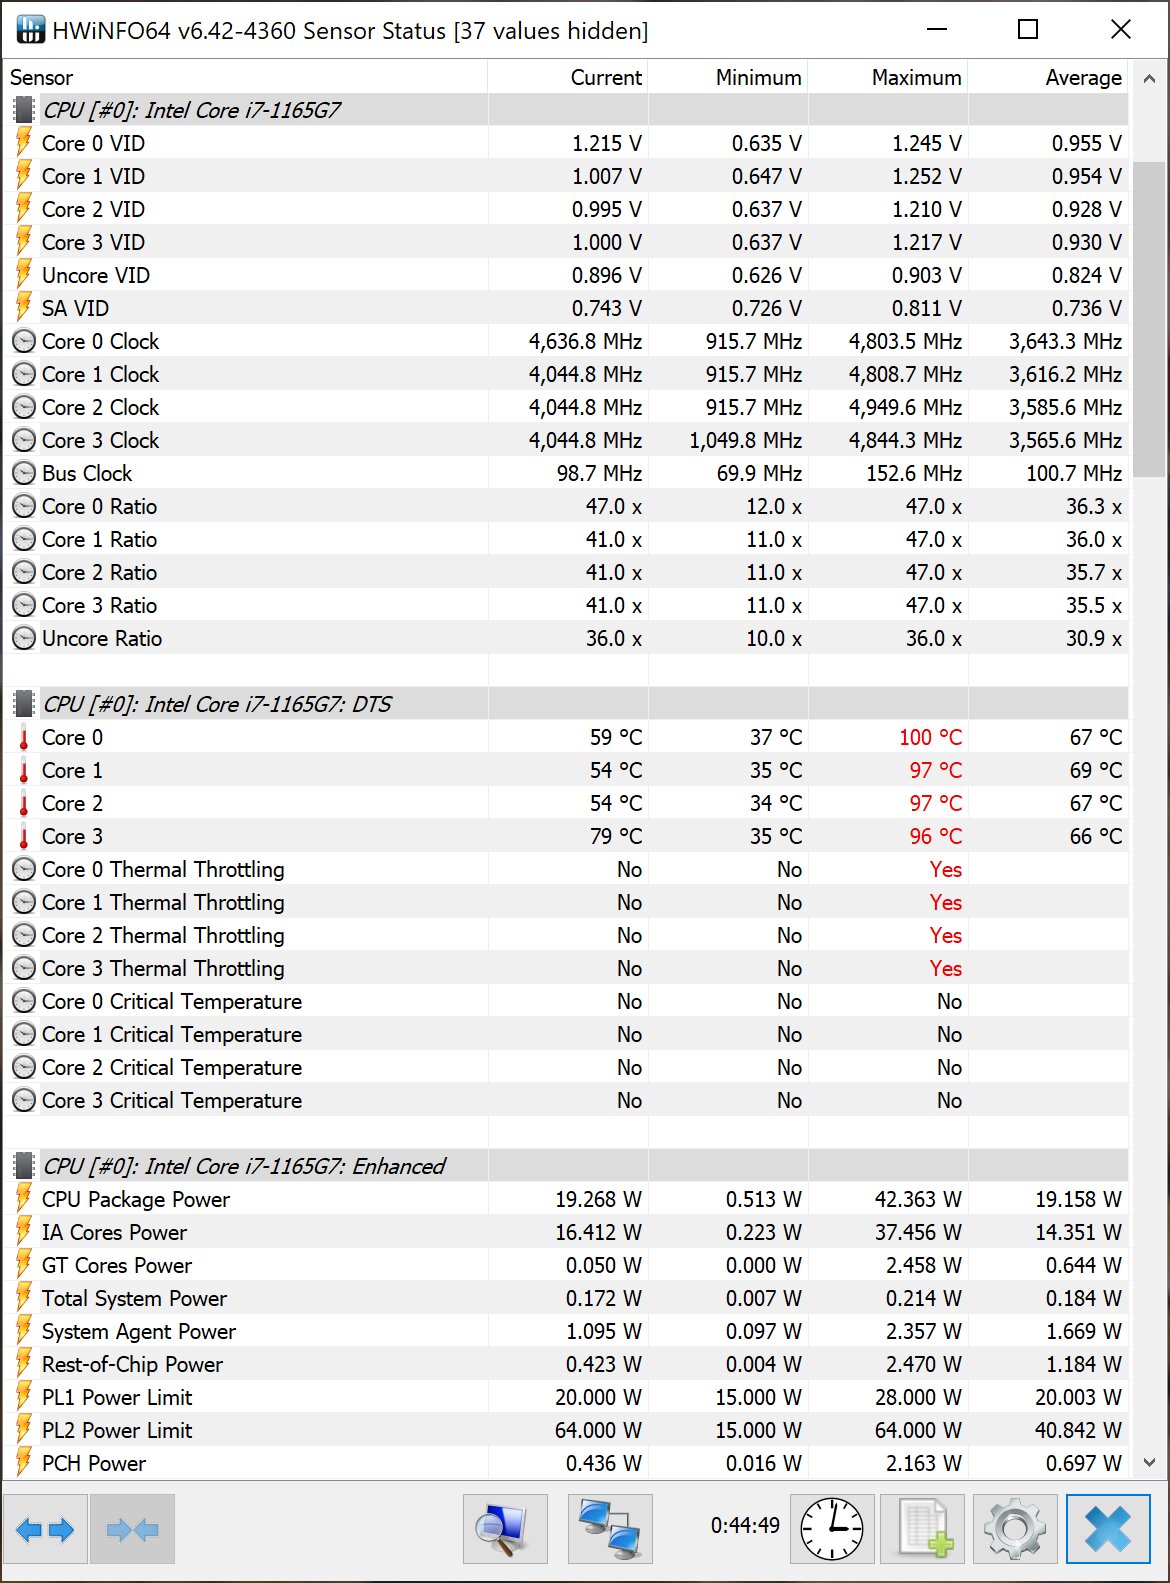Click the Maximum column header
The height and width of the screenshot is (1583, 1170).
pos(916,78)
